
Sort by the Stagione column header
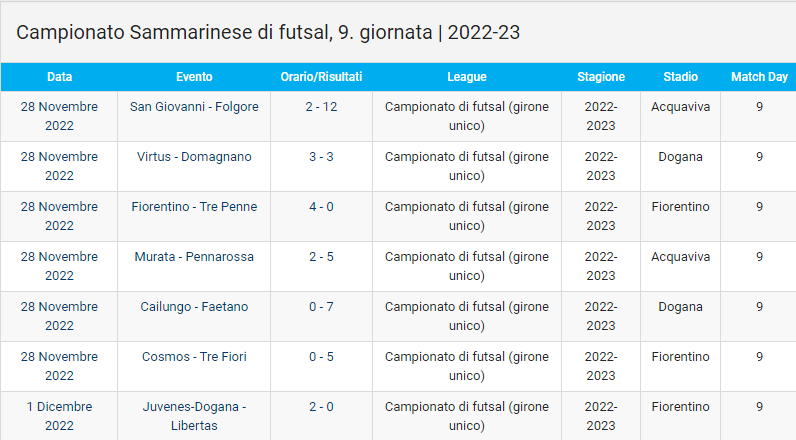[x=600, y=77]
